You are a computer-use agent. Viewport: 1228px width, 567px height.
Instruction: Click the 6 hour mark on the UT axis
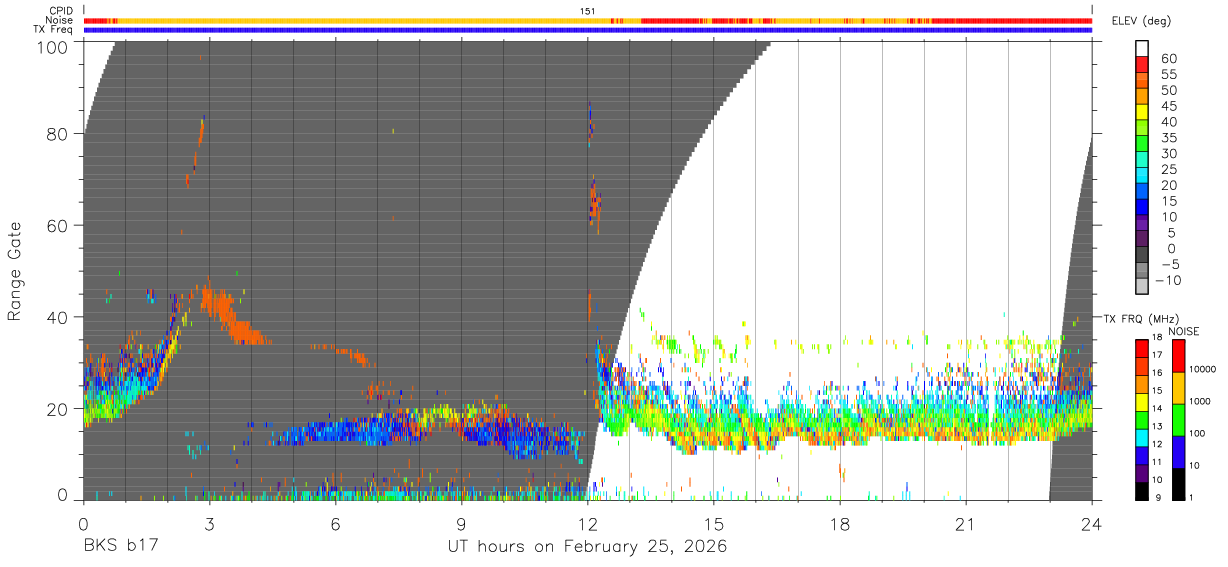[335, 523]
